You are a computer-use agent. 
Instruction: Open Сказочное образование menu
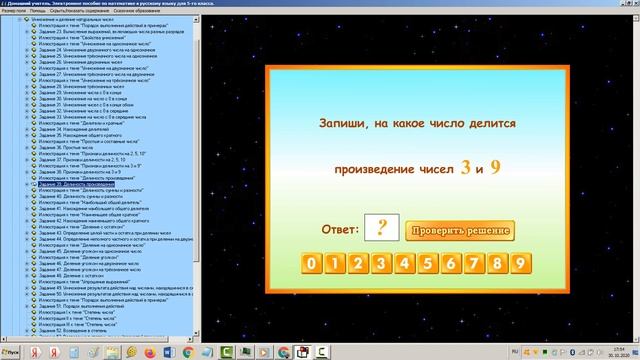(x=137, y=11)
